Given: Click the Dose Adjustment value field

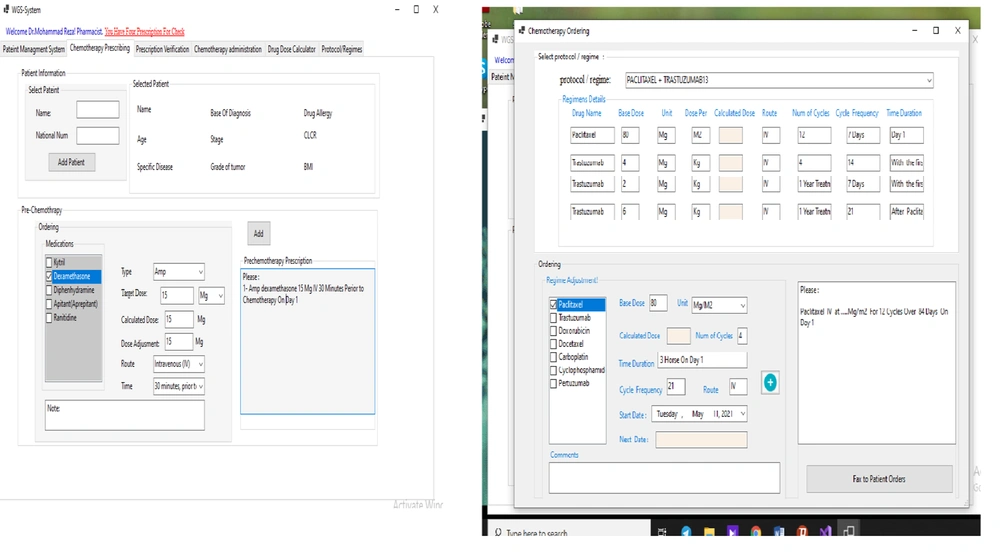Looking at the screenshot, I should click(x=179, y=342).
